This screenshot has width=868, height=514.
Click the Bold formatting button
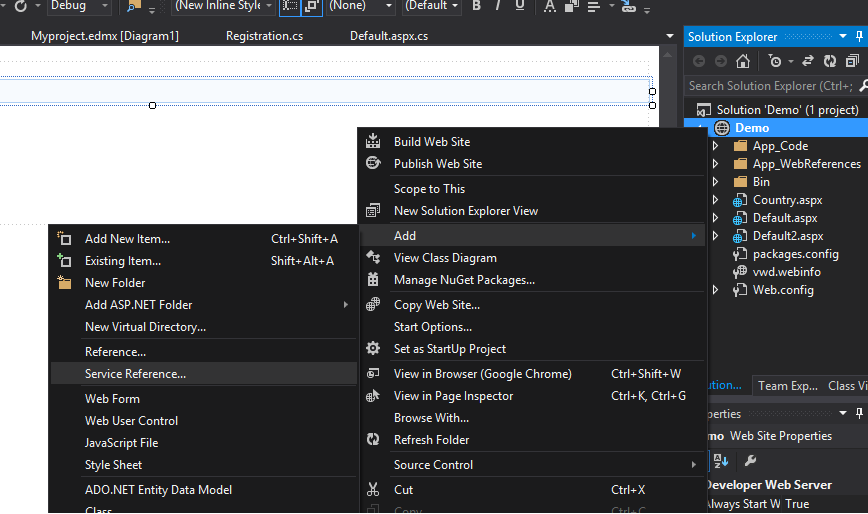[476, 6]
